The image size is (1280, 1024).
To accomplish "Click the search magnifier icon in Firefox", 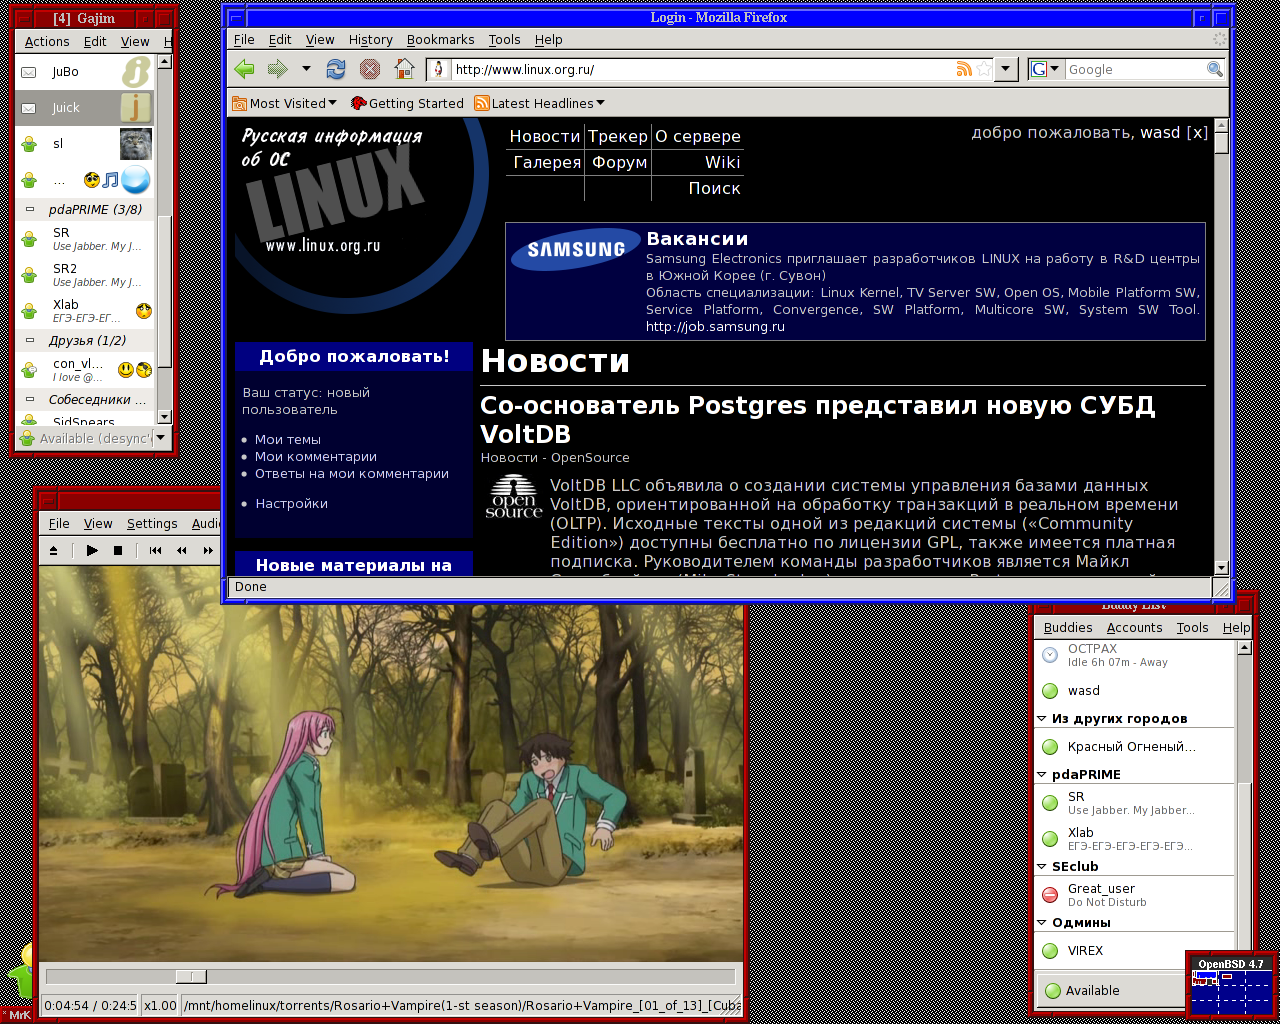I will tap(1214, 69).
